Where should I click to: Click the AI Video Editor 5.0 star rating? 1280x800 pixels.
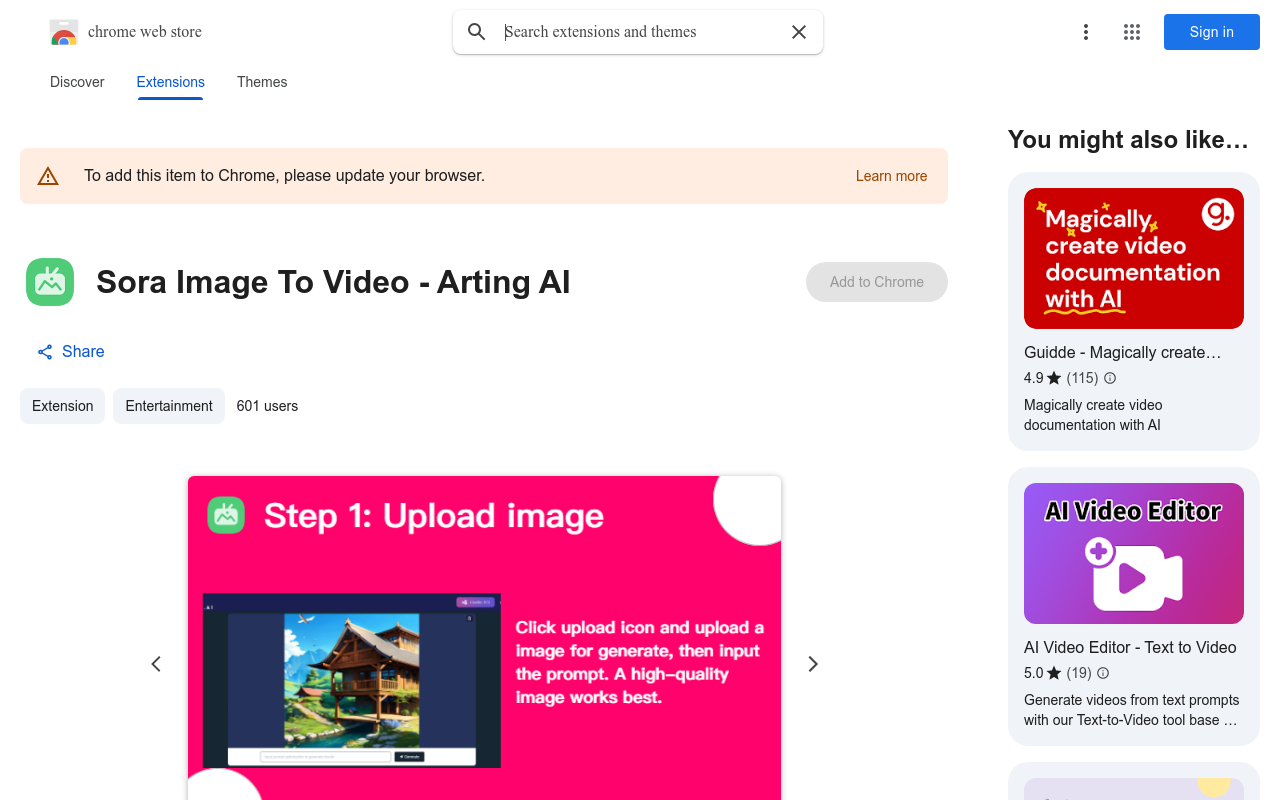tap(1042, 673)
